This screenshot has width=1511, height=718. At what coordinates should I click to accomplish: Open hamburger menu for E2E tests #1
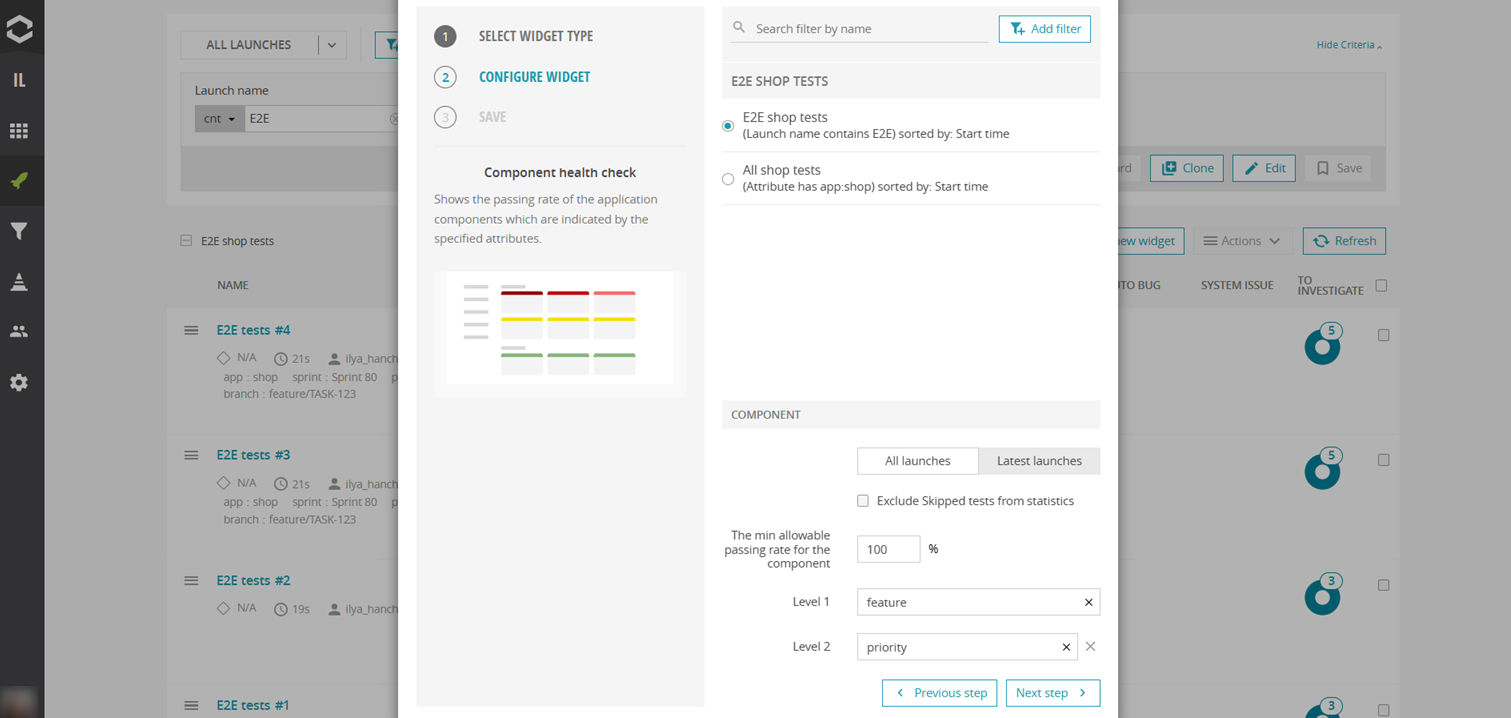coord(191,705)
